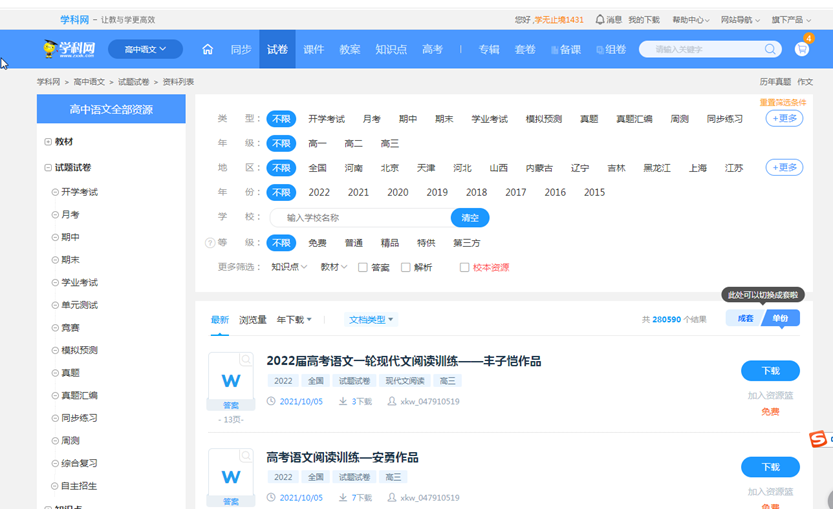Expand the 文档类型 dropdown
833x509 pixels.
point(371,320)
